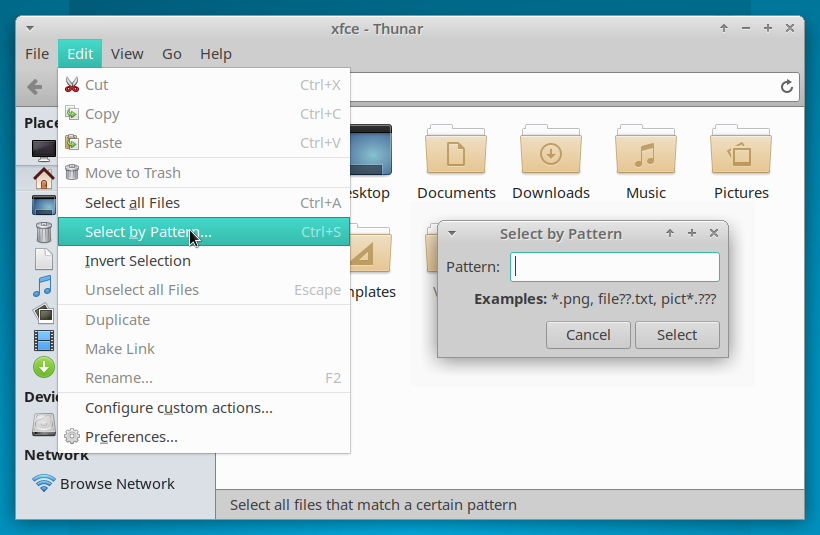Open the Go menu

click(172, 54)
